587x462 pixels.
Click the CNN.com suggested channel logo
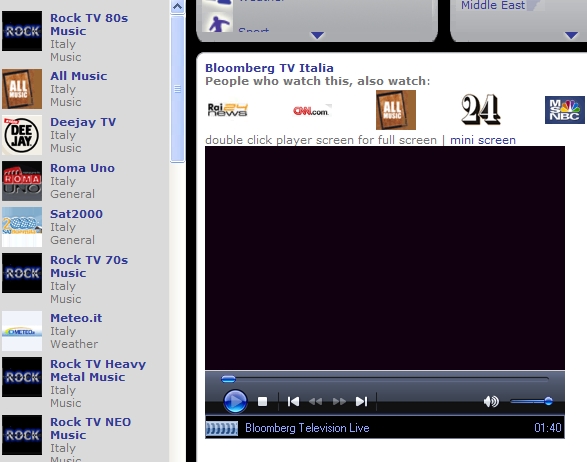coord(312,110)
